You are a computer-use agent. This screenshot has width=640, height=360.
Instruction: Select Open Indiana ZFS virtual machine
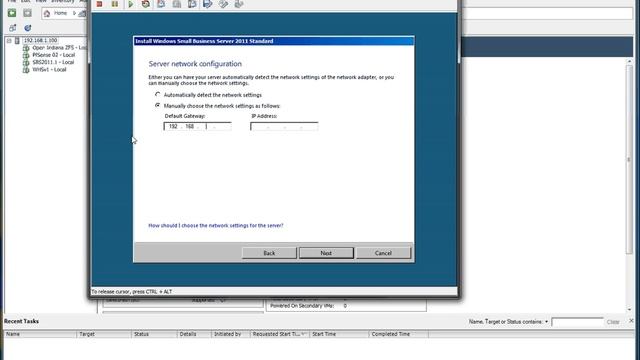[x=59, y=48]
